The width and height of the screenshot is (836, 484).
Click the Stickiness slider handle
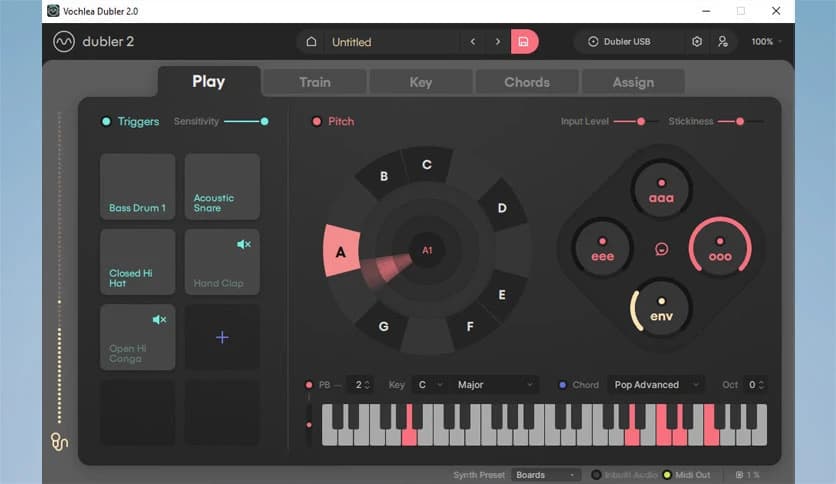[740, 122]
